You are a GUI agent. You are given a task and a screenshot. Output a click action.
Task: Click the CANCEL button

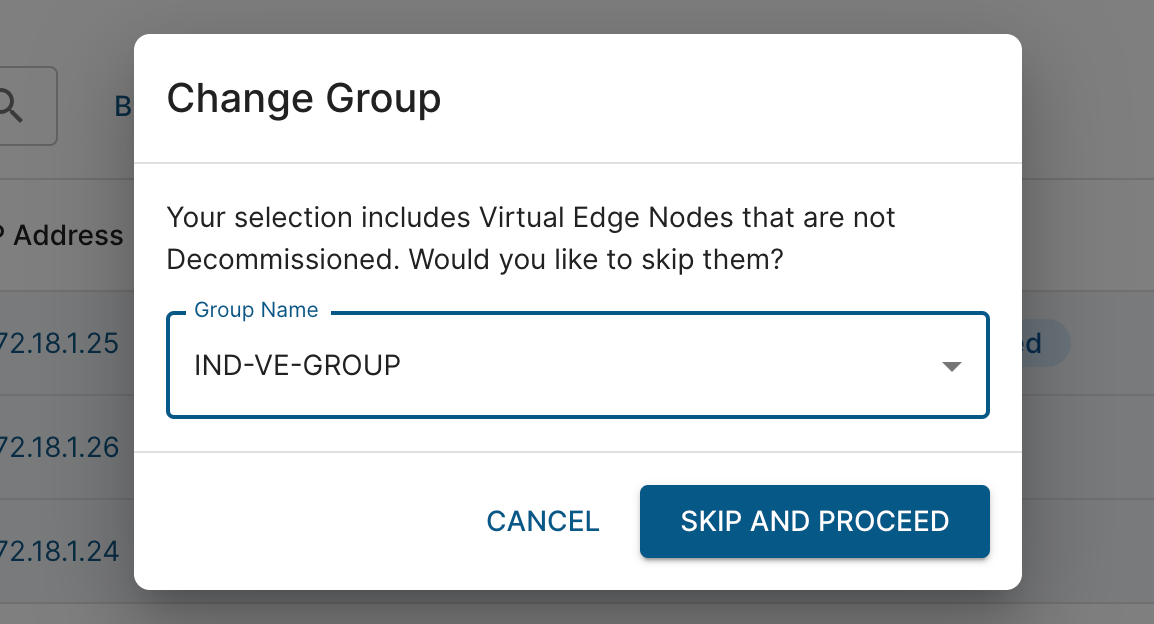543,521
